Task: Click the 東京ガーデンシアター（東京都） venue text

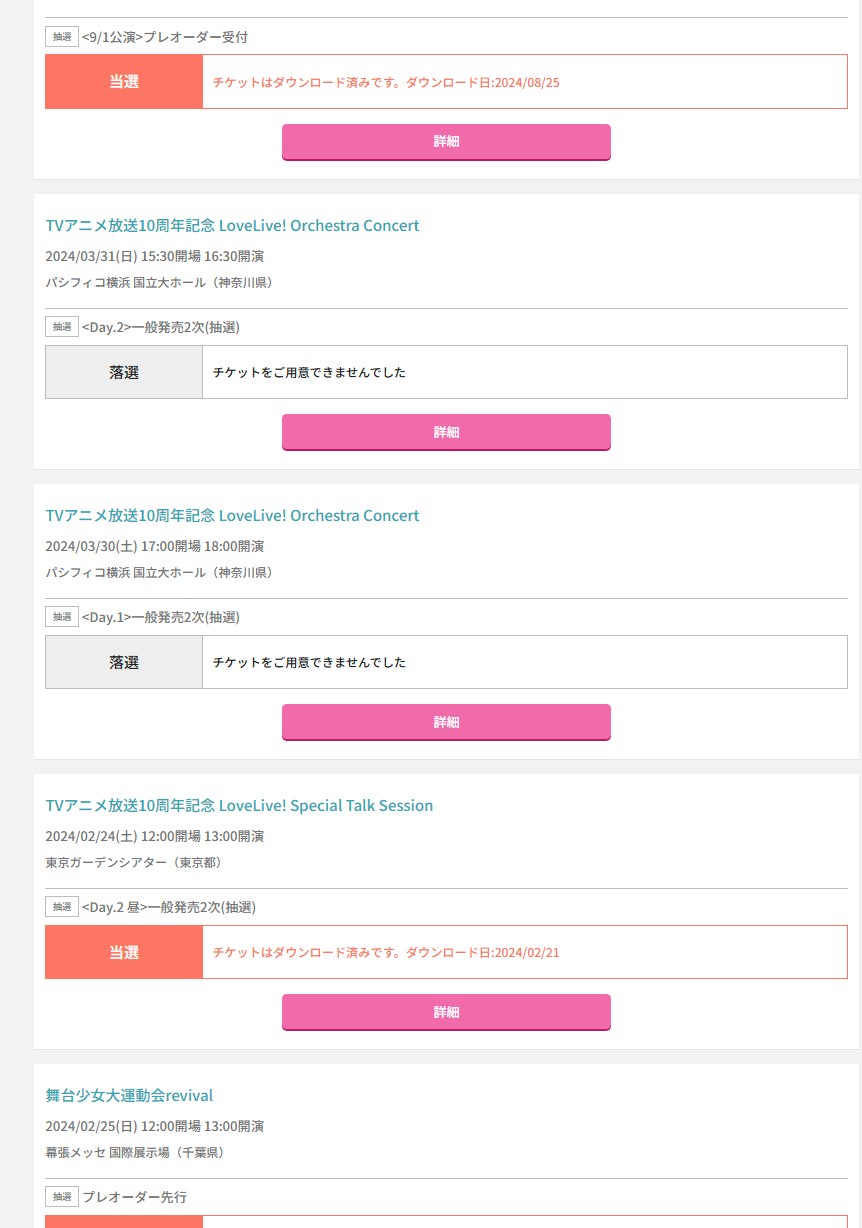Action: pos(133,862)
